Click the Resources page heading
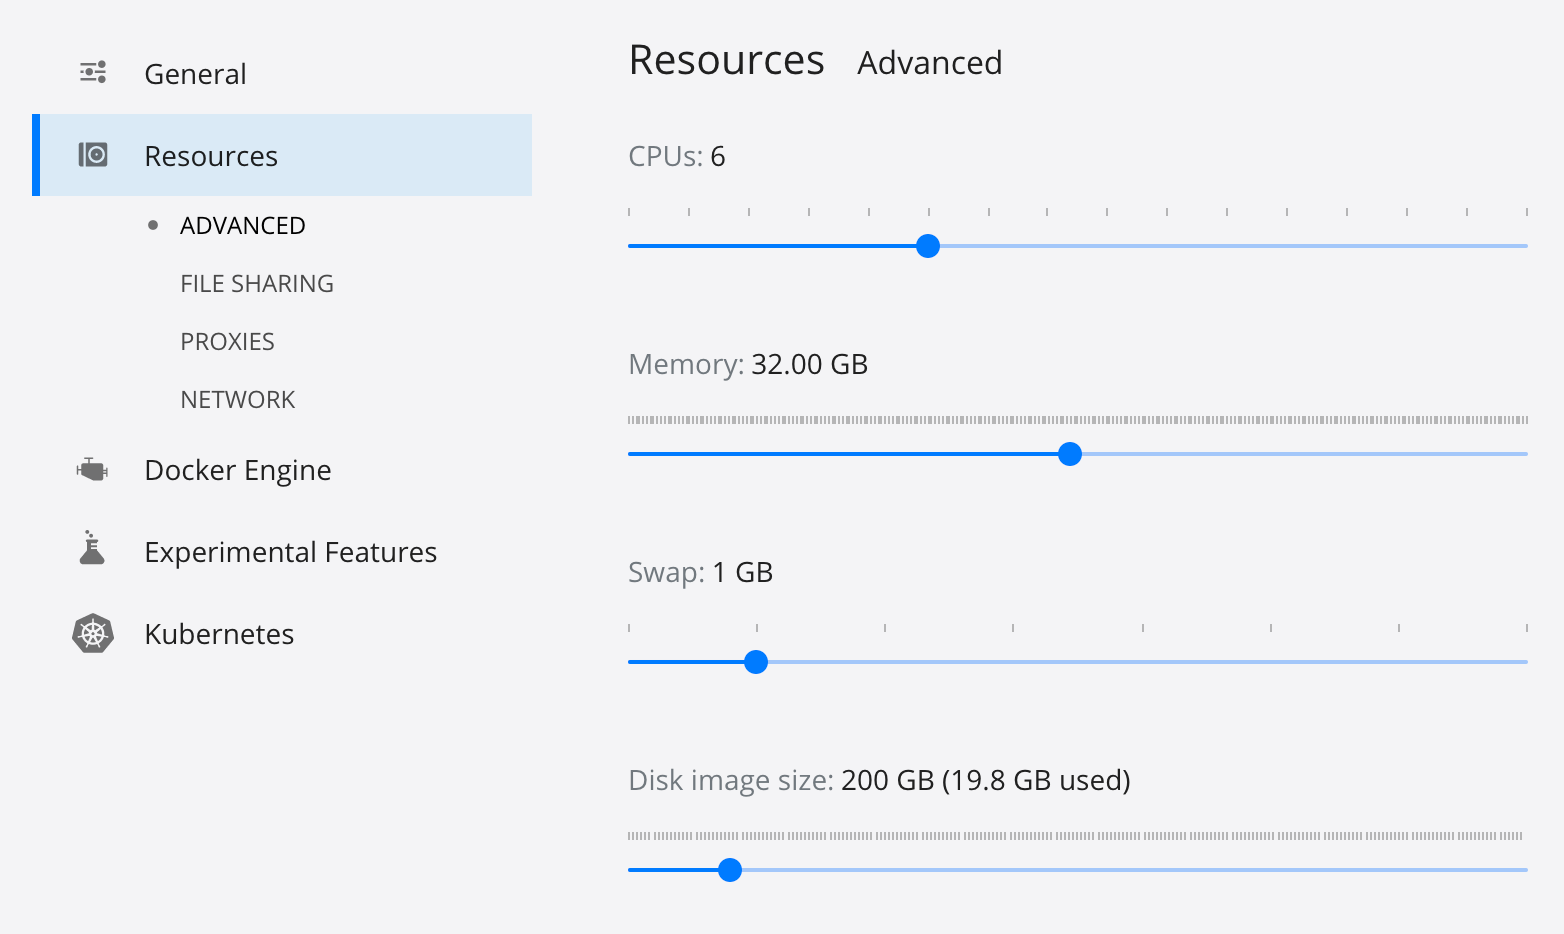Screen dimensions: 1564x934 [726, 61]
